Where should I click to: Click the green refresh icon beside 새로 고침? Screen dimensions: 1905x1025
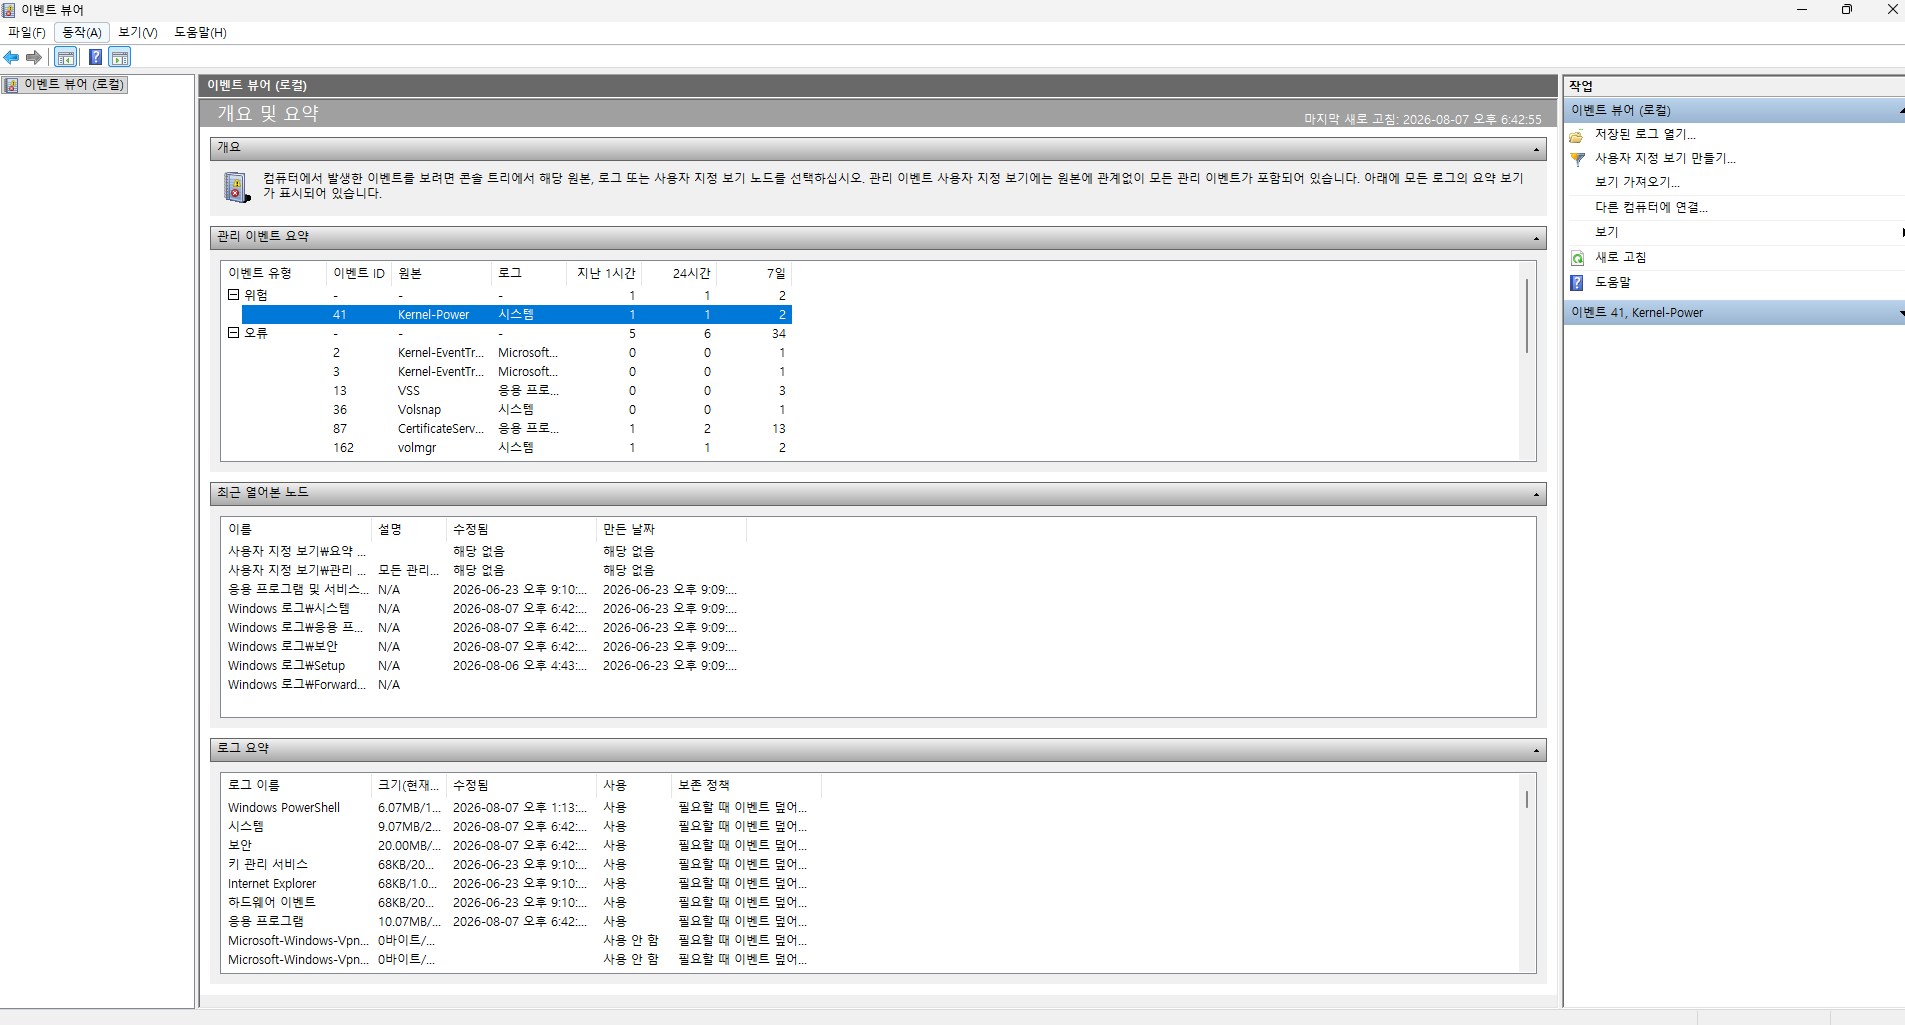click(x=1577, y=258)
